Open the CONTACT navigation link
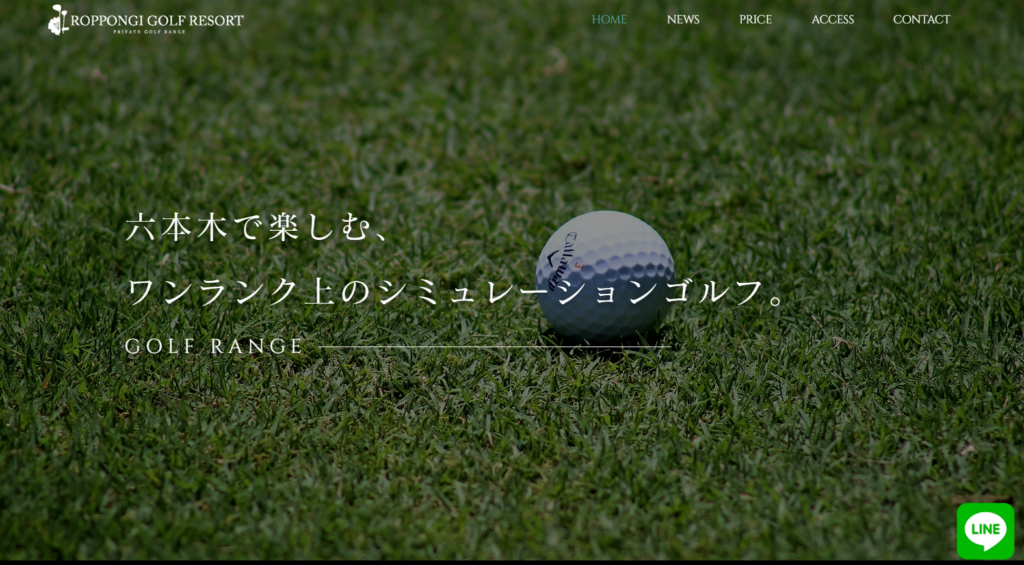Image resolution: width=1024 pixels, height=565 pixels. tap(921, 20)
